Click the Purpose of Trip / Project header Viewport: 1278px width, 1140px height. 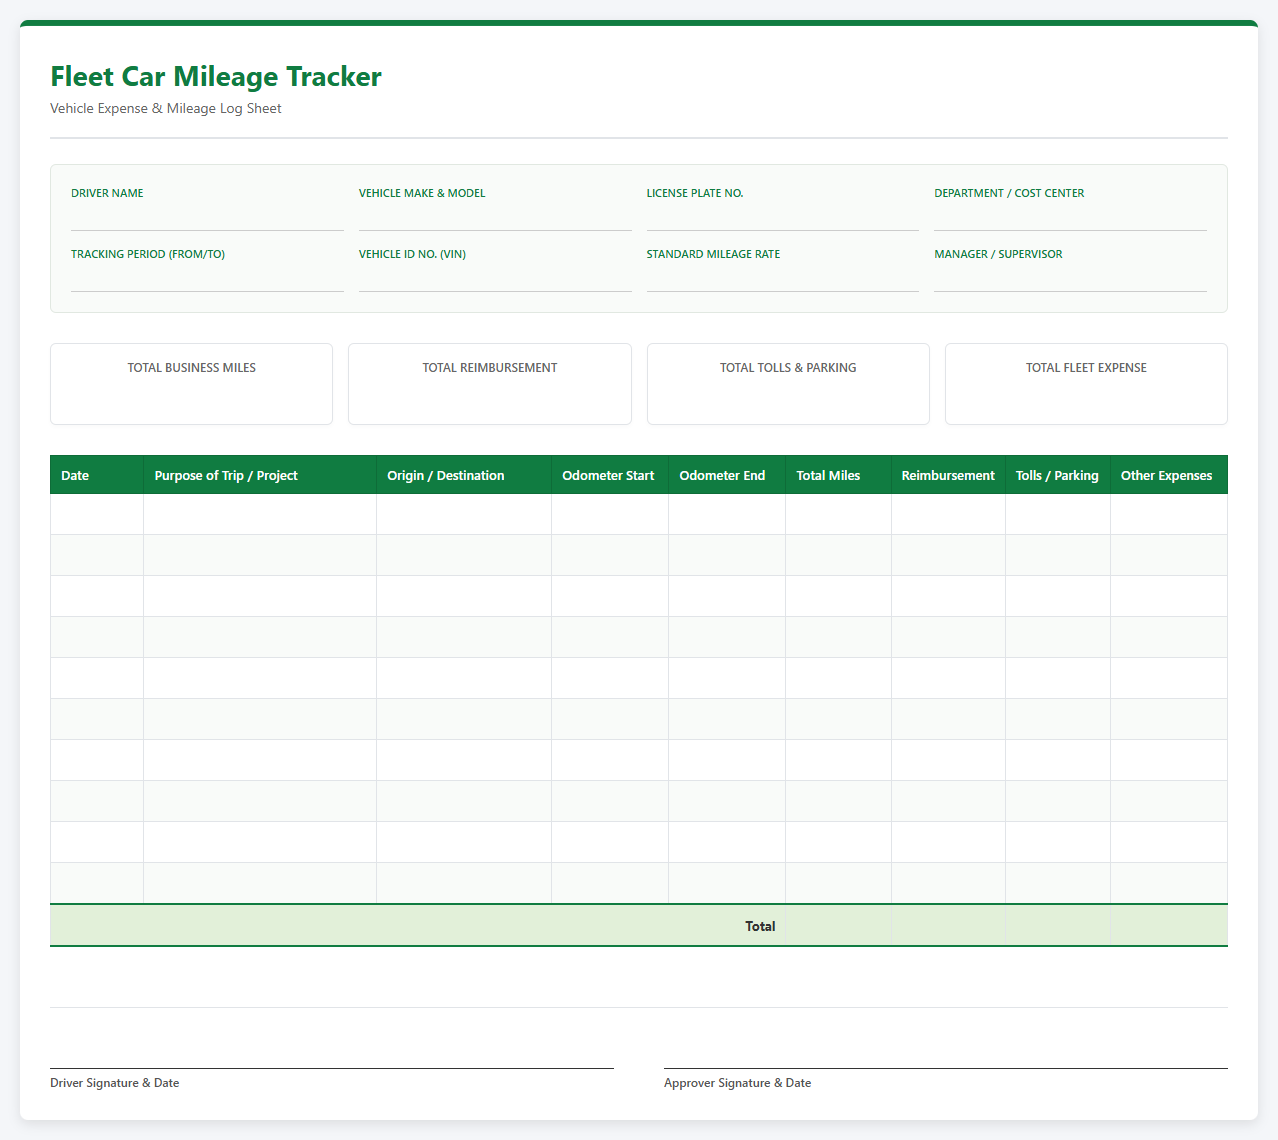[260, 475]
